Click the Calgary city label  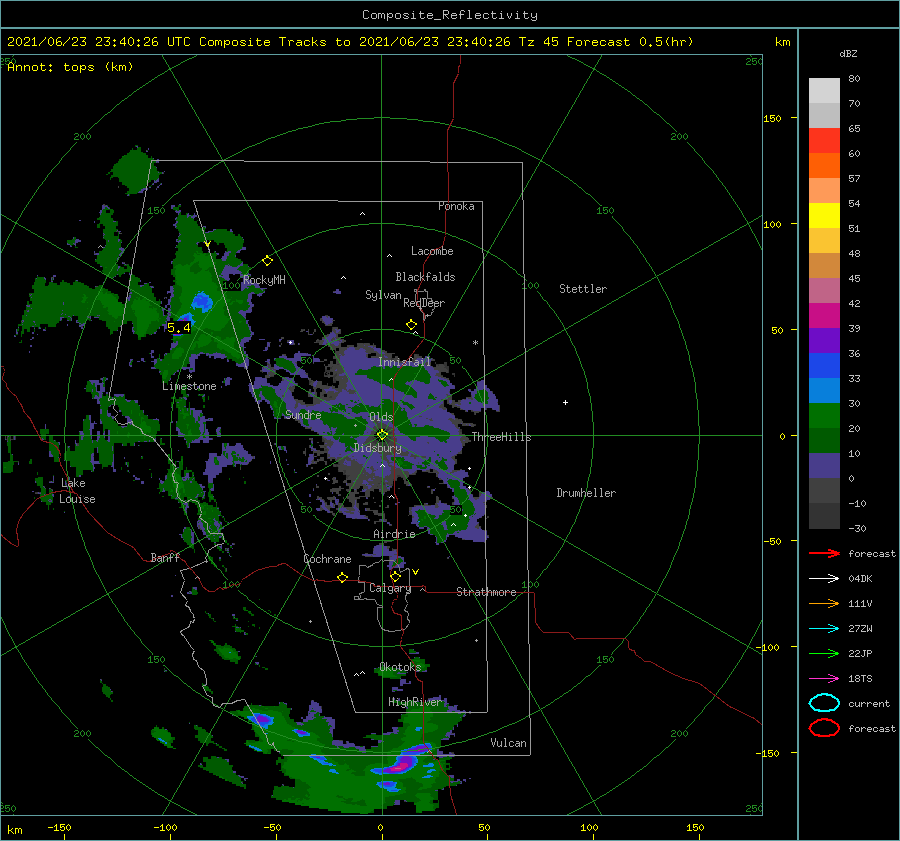[x=390, y=588]
